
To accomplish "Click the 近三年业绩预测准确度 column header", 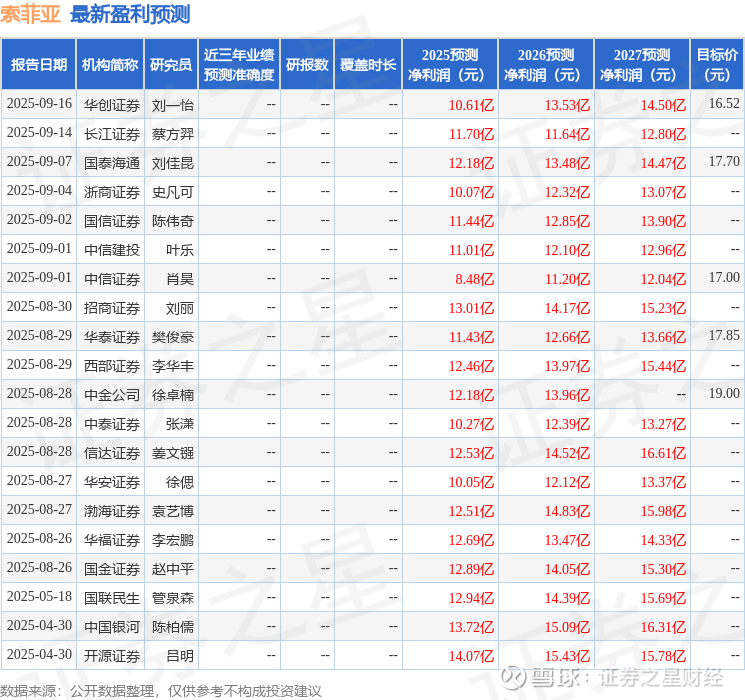I will tap(239, 65).
